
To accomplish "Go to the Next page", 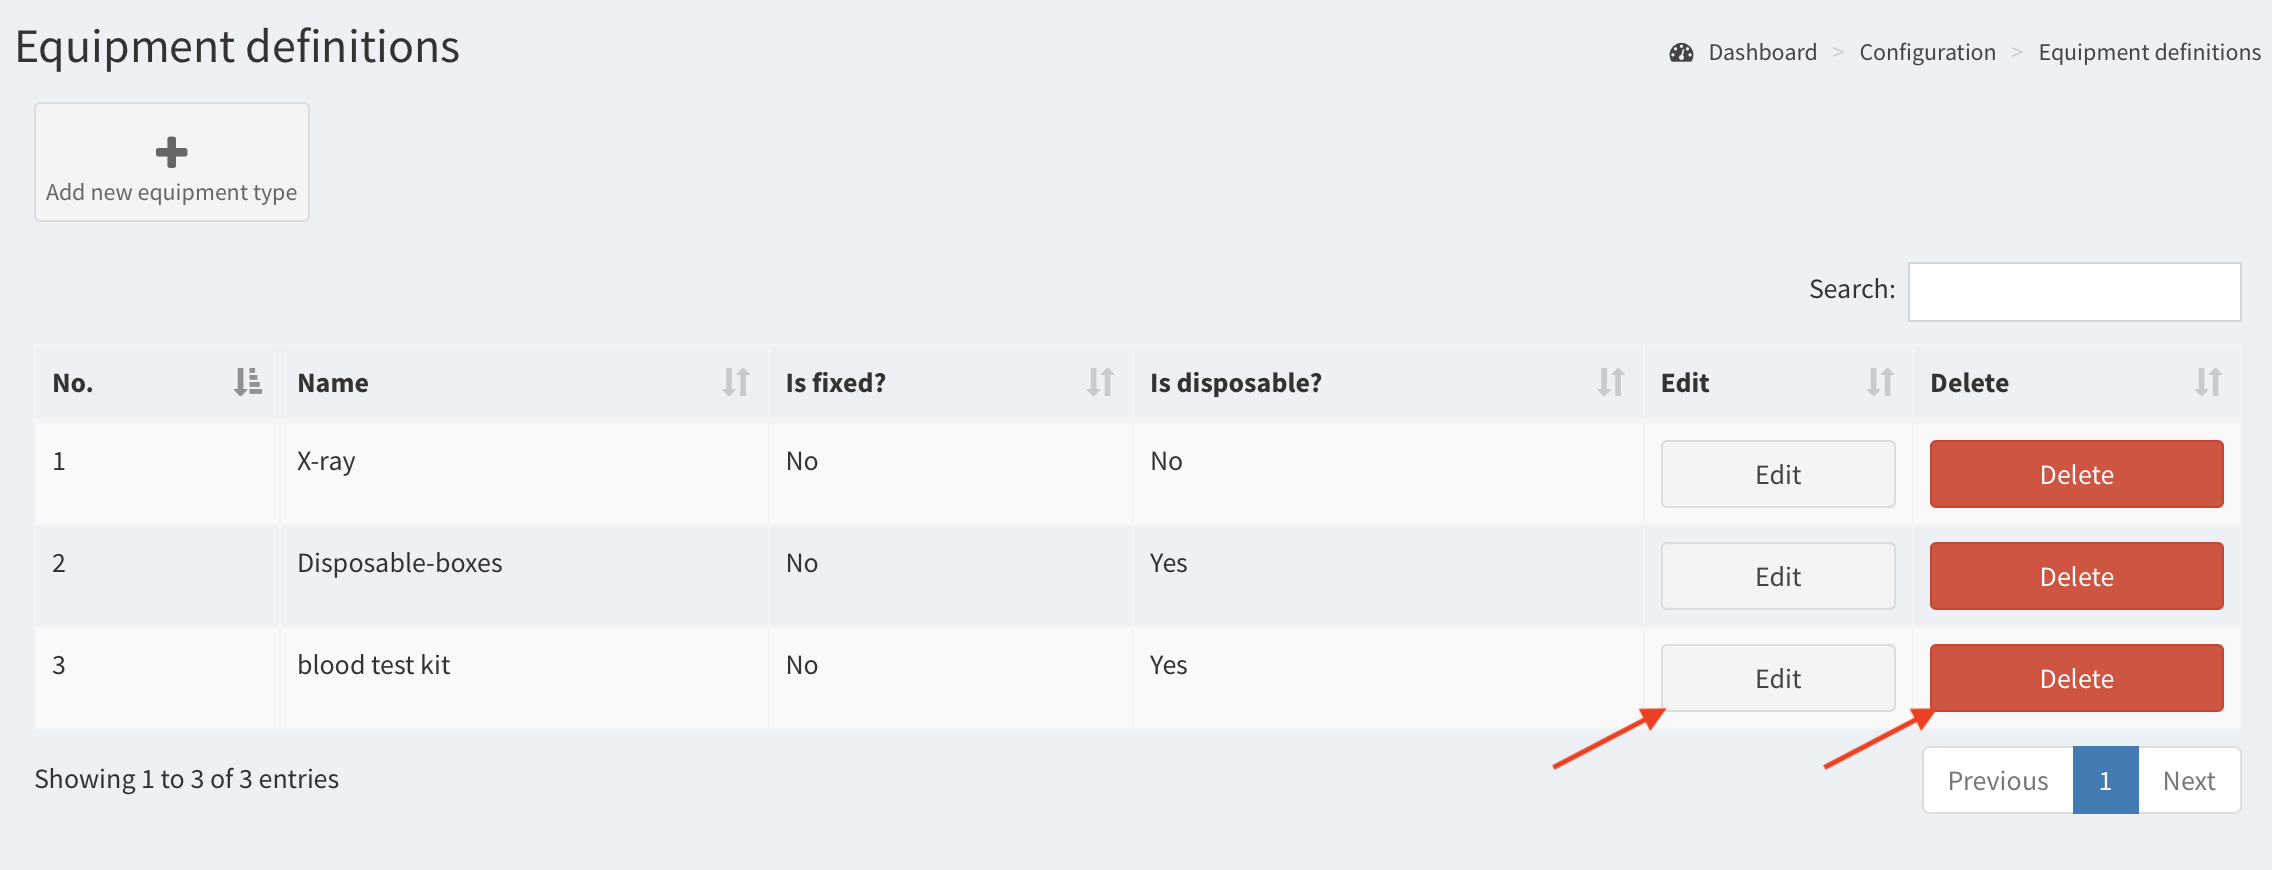I will (2189, 781).
